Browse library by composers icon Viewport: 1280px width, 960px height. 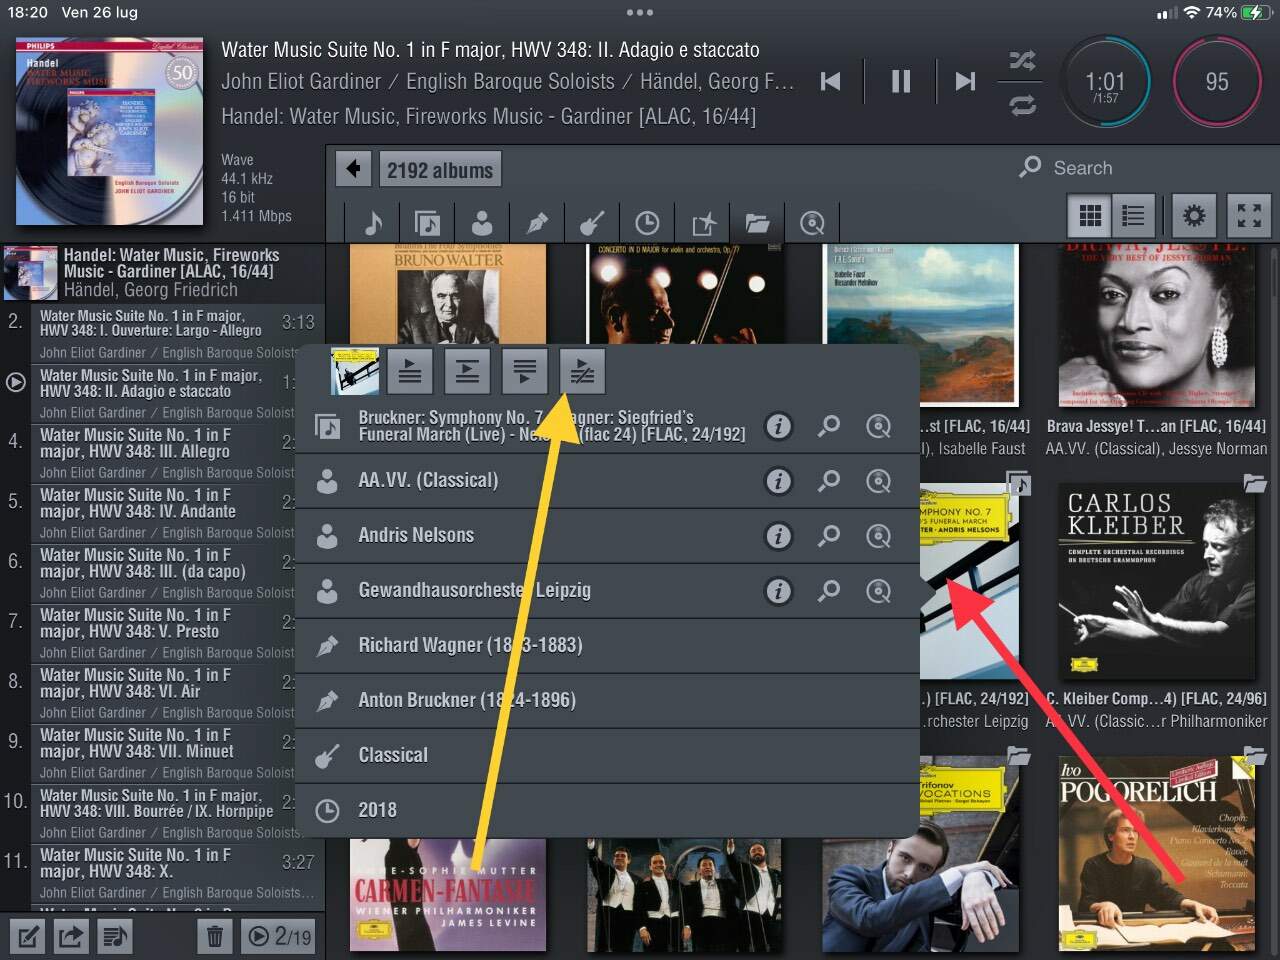[537, 222]
